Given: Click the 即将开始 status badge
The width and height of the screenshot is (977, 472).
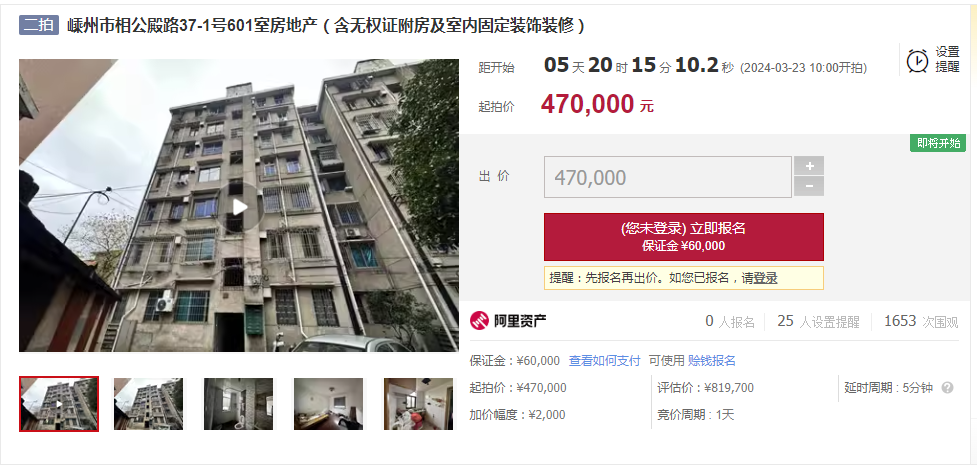Looking at the screenshot, I should point(938,143).
